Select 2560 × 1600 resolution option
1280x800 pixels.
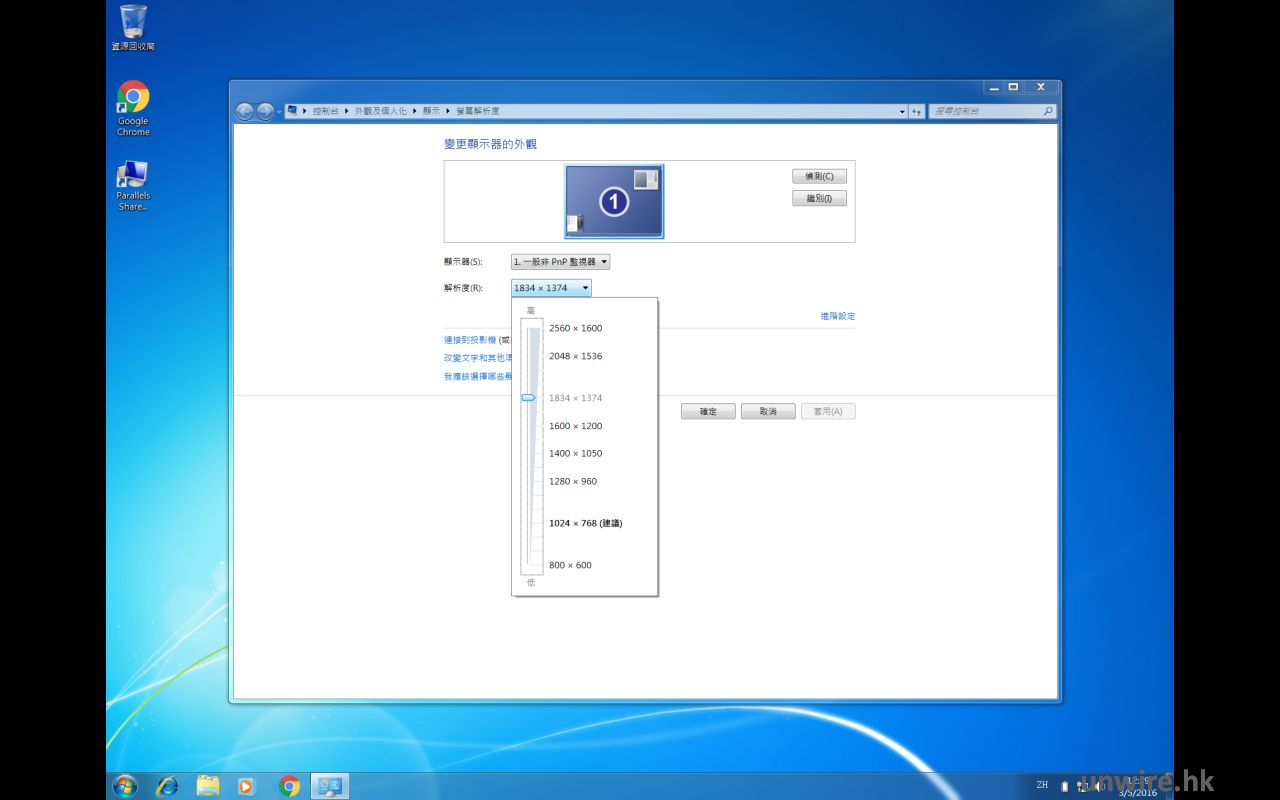click(x=575, y=328)
